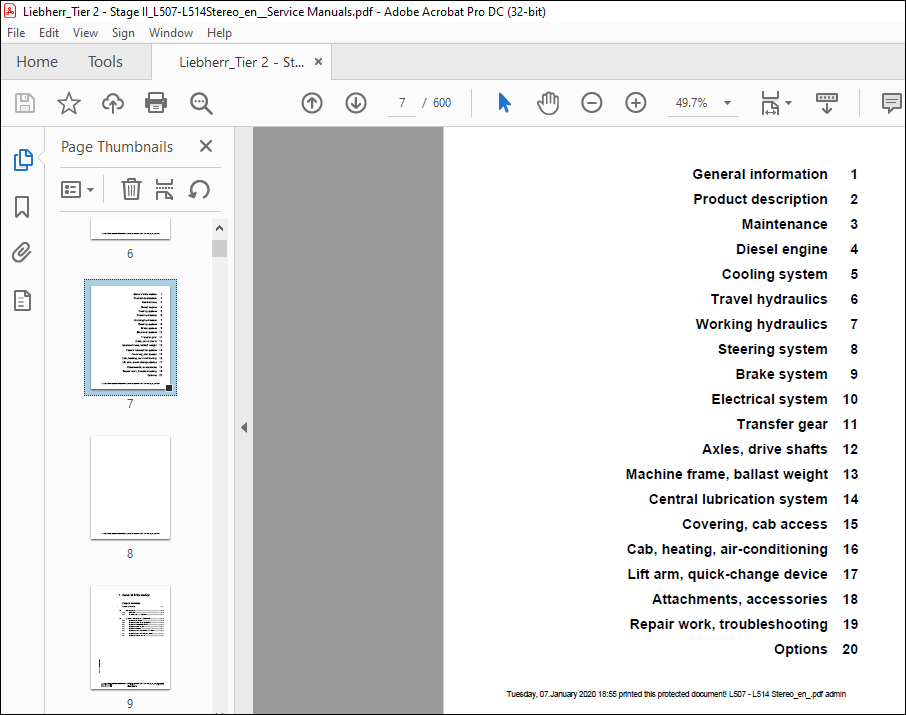Select page 8 blank thumbnail
Image resolution: width=906 pixels, height=715 pixels.
[x=131, y=488]
